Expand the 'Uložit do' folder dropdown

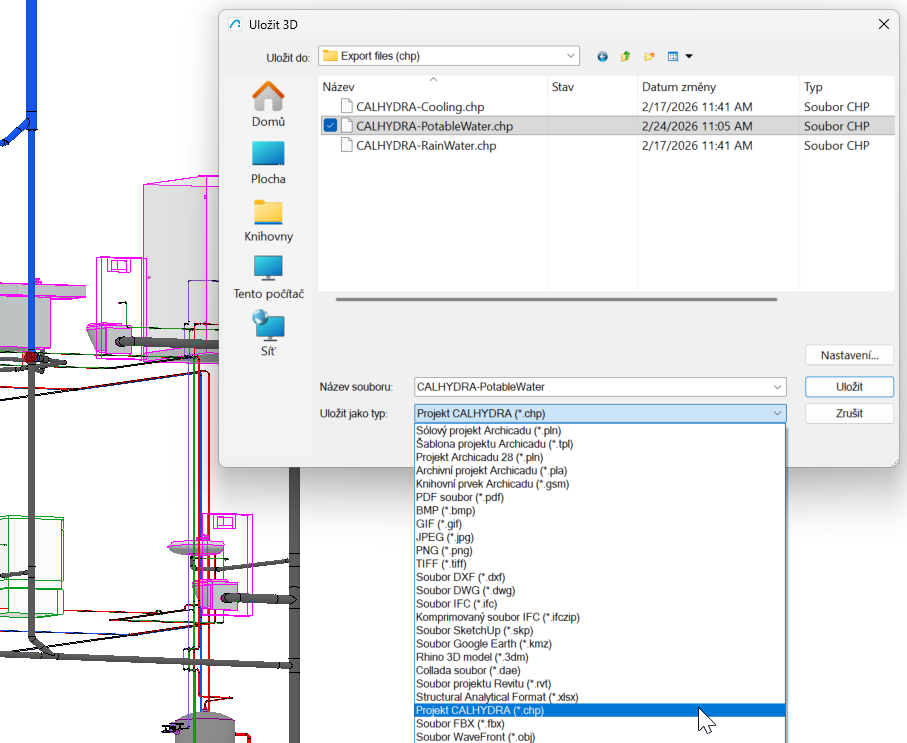pos(569,56)
